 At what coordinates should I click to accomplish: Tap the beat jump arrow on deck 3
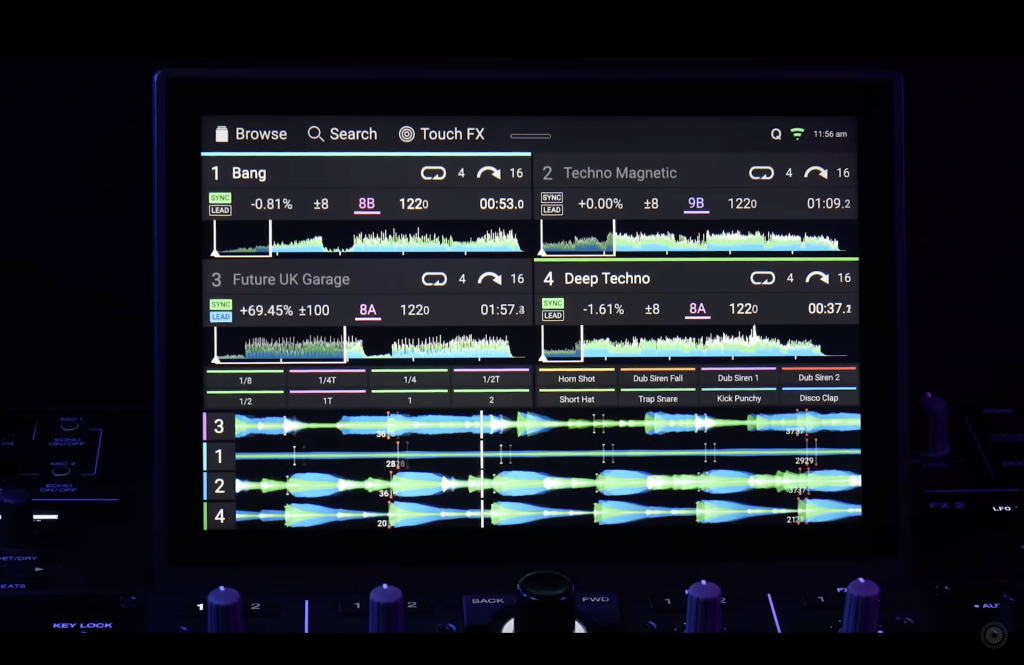coord(489,279)
